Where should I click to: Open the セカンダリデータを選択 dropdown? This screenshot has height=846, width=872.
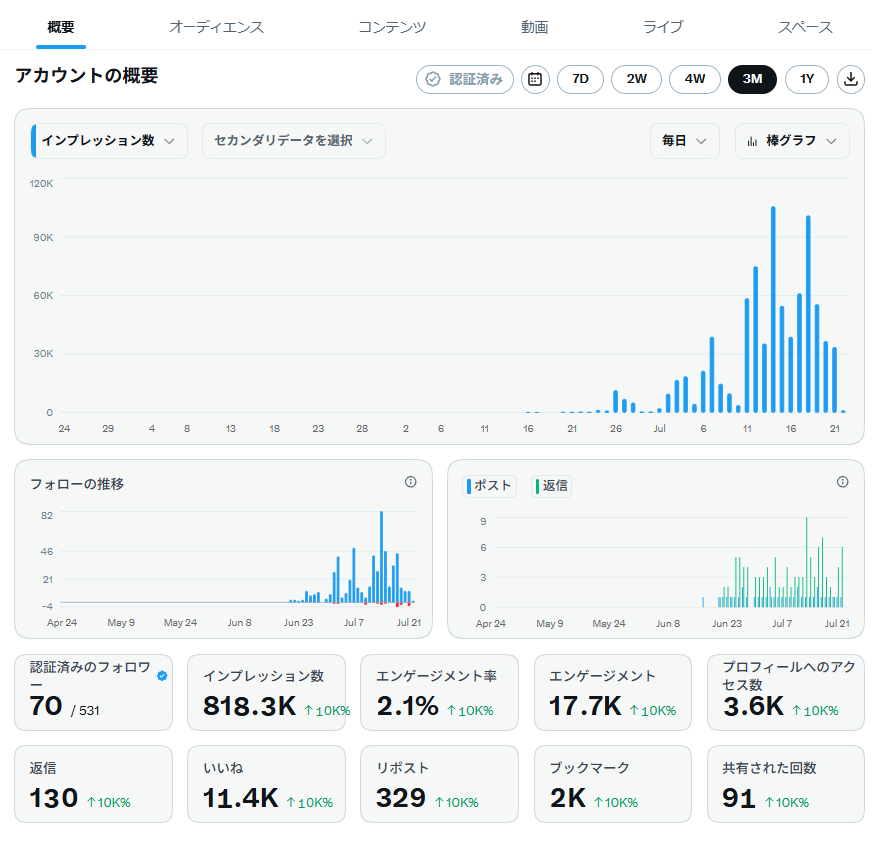(294, 141)
